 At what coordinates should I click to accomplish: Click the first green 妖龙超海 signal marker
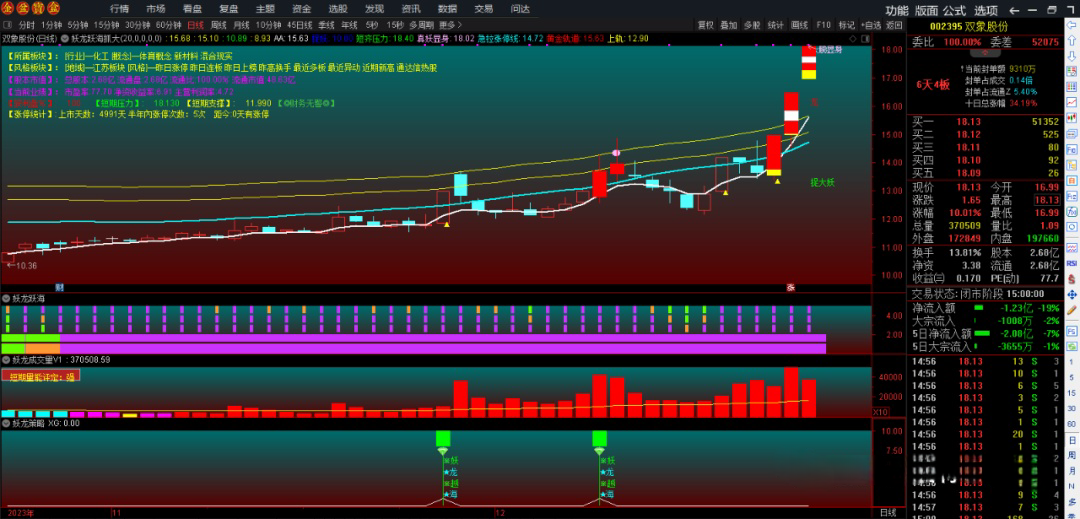(443, 438)
